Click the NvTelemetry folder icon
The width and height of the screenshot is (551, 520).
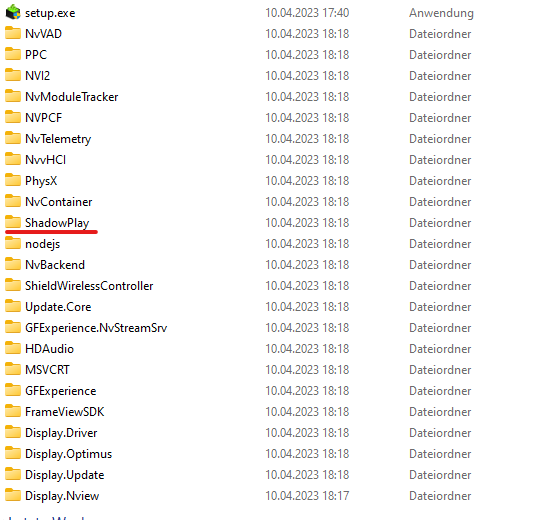[13, 138]
